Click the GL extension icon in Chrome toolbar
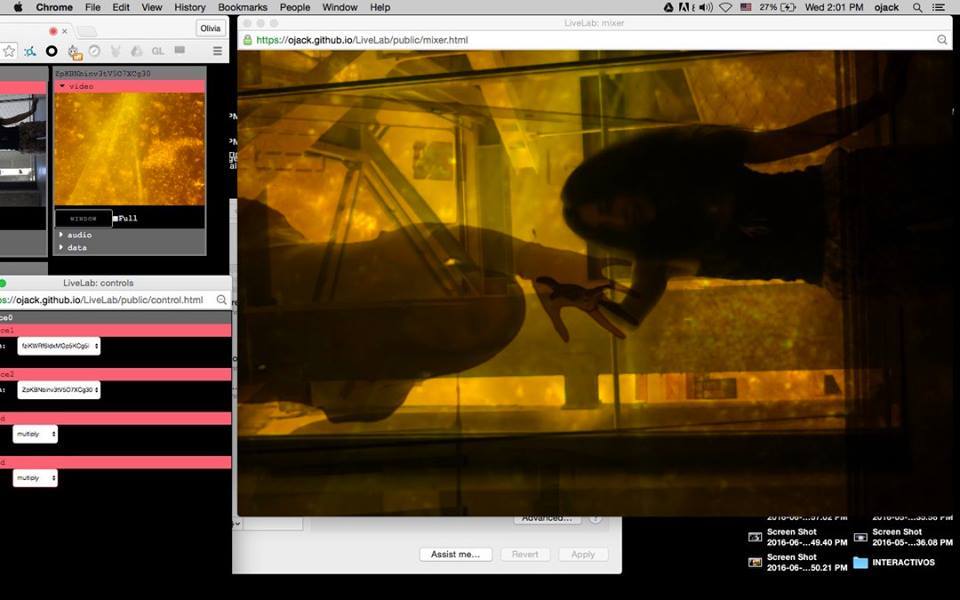This screenshot has width=960, height=600. pyautogui.click(x=157, y=51)
